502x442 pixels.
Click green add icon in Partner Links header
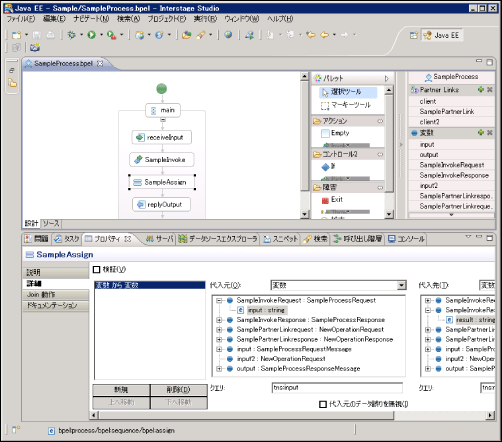[x=481, y=89]
